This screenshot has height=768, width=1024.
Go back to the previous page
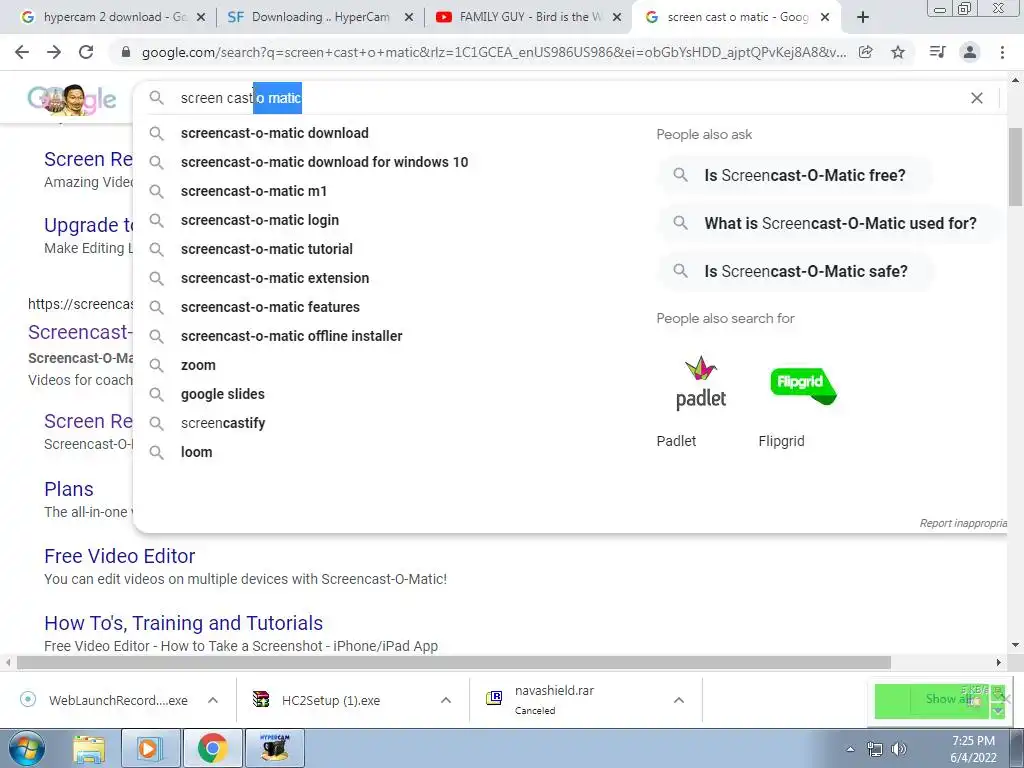coord(22,52)
